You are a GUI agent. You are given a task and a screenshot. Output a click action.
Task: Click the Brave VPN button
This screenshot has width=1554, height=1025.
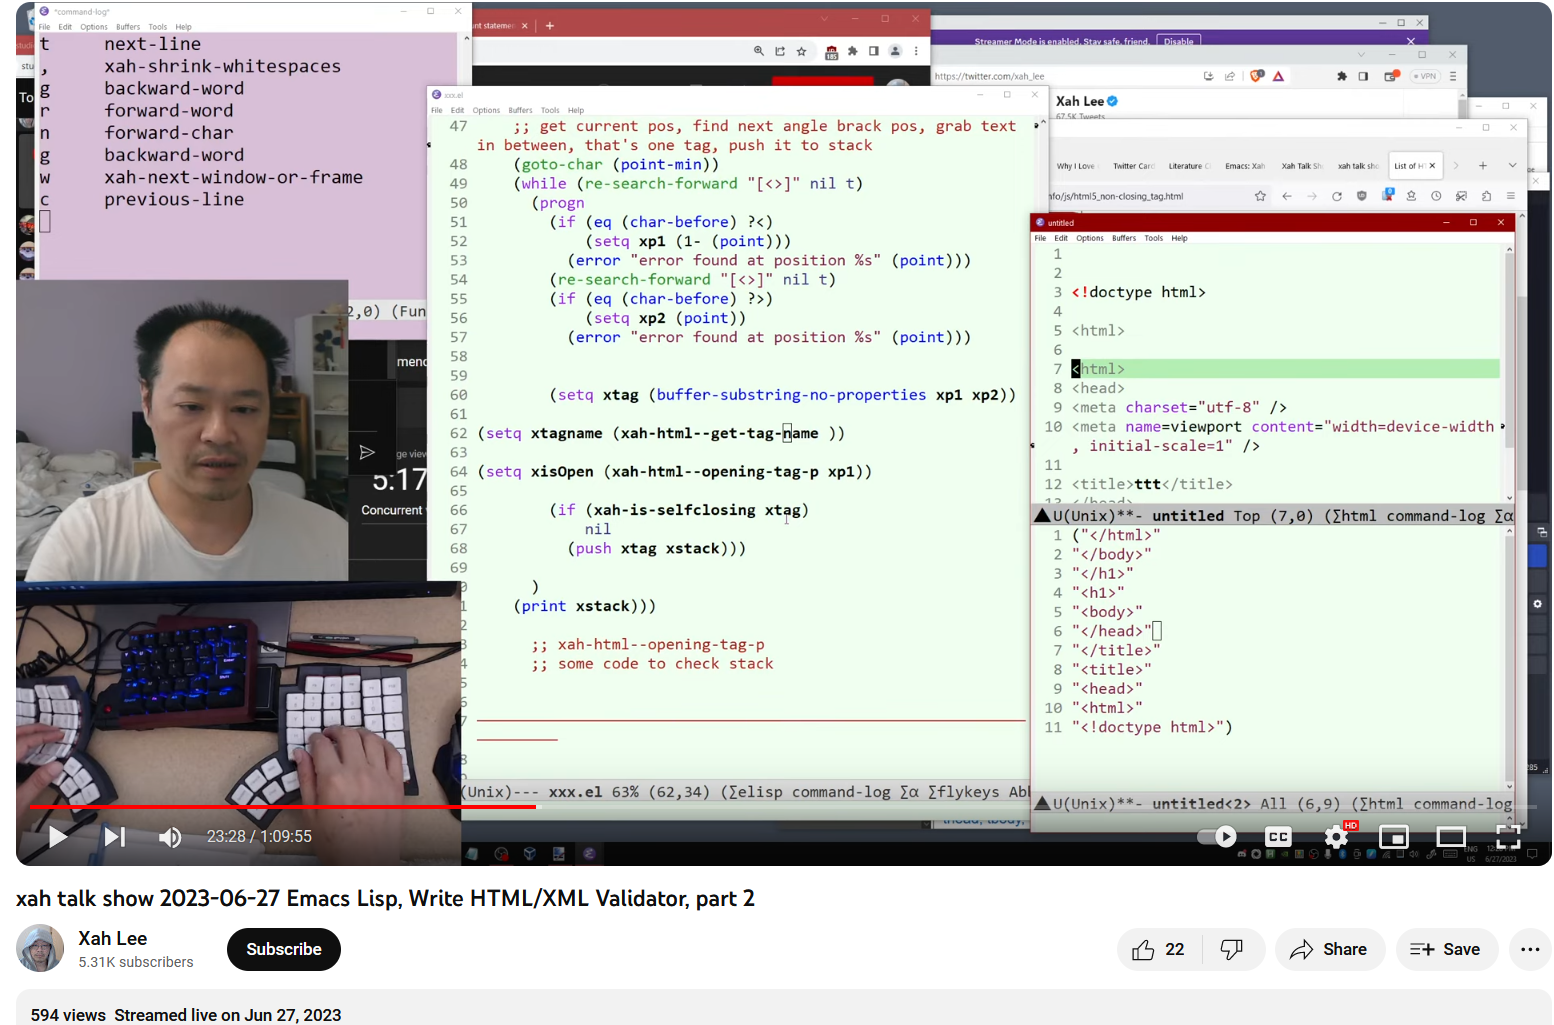tap(1424, 76)
